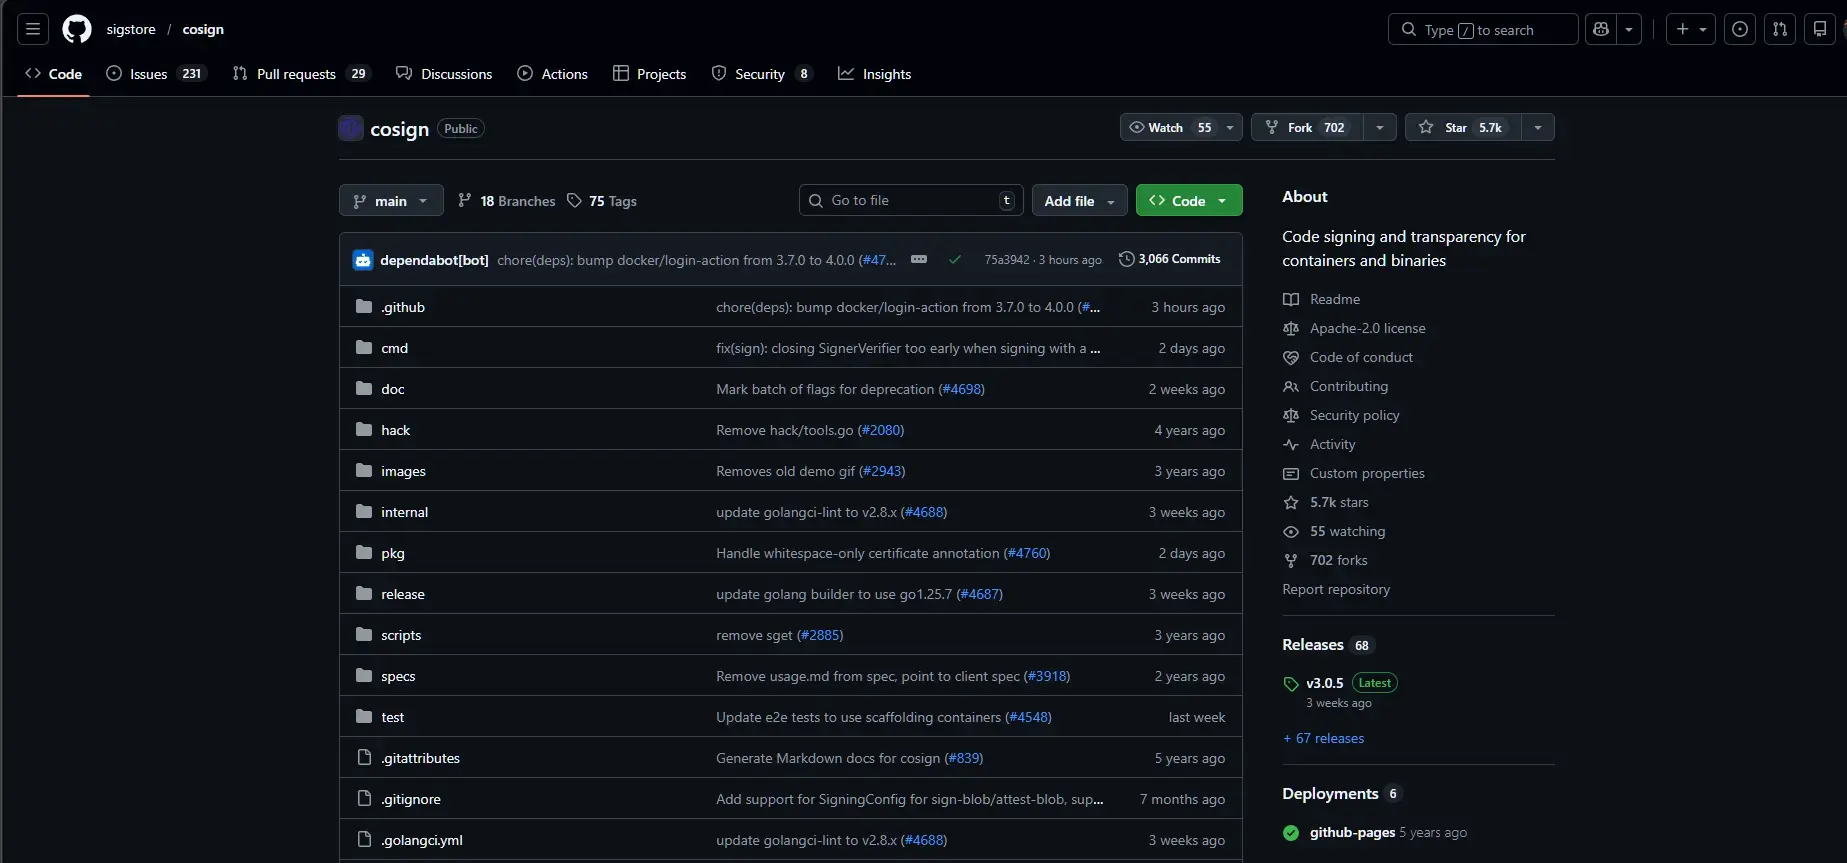1847x863 pixels.
Task: Open notifications inbox icon
Action: click(x=1820, y=29)
